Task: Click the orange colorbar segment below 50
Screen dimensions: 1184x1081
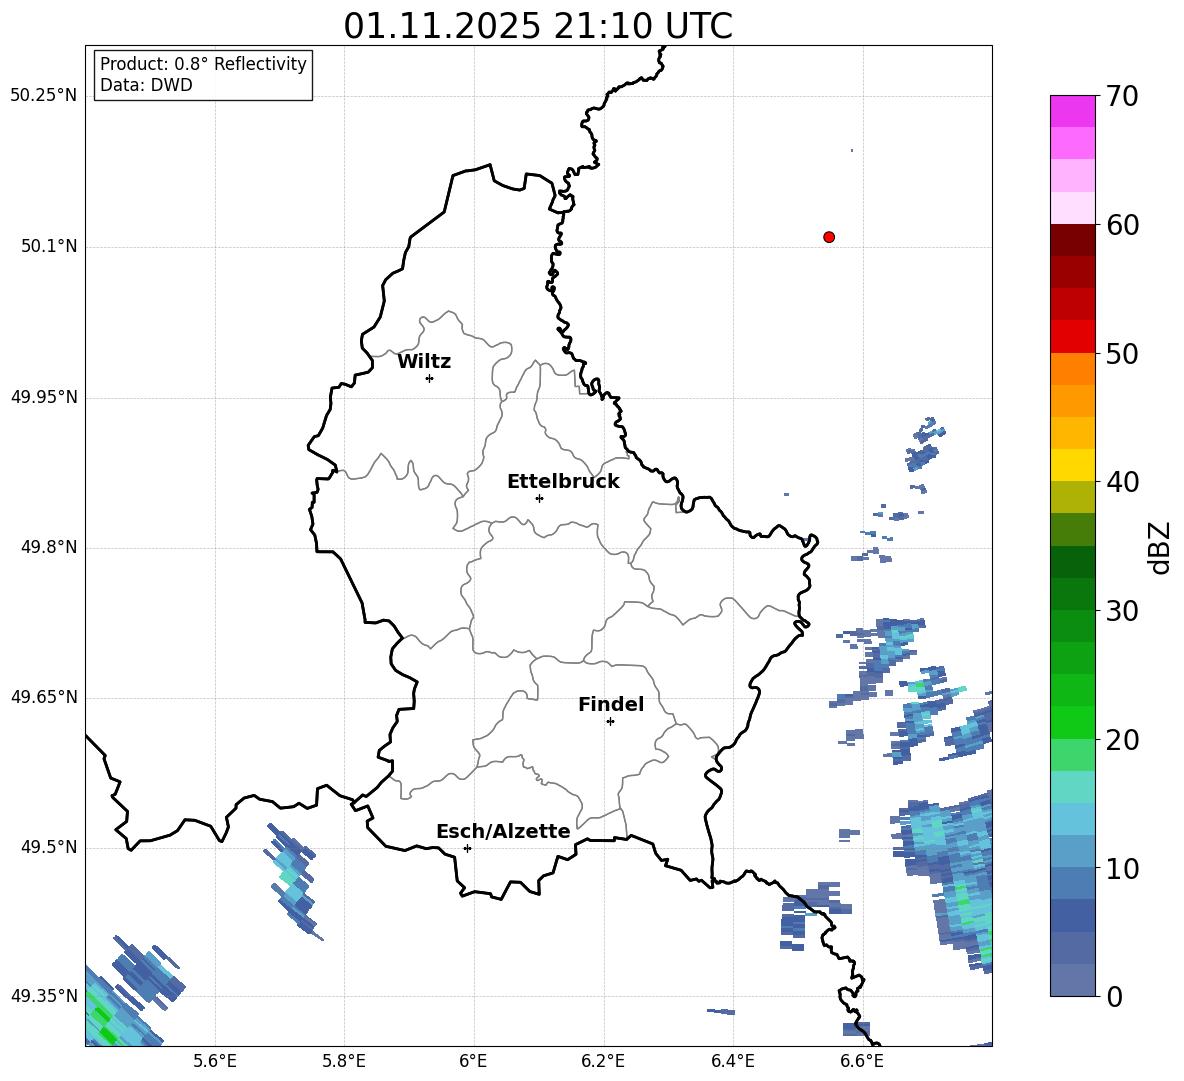Action: tap(1072, 369)
